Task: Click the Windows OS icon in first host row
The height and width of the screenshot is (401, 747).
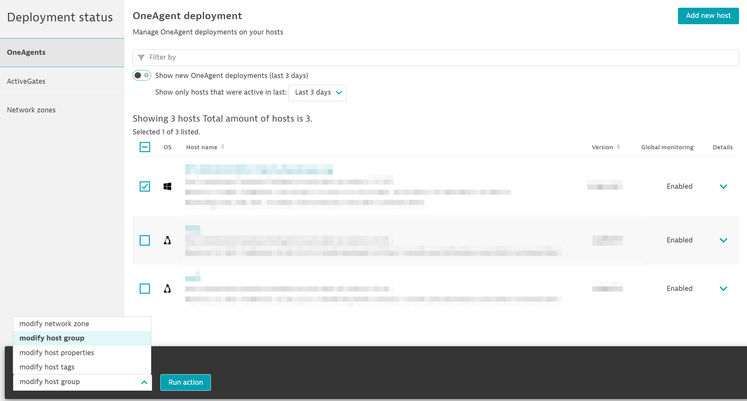Action: (x=167, y=186)
